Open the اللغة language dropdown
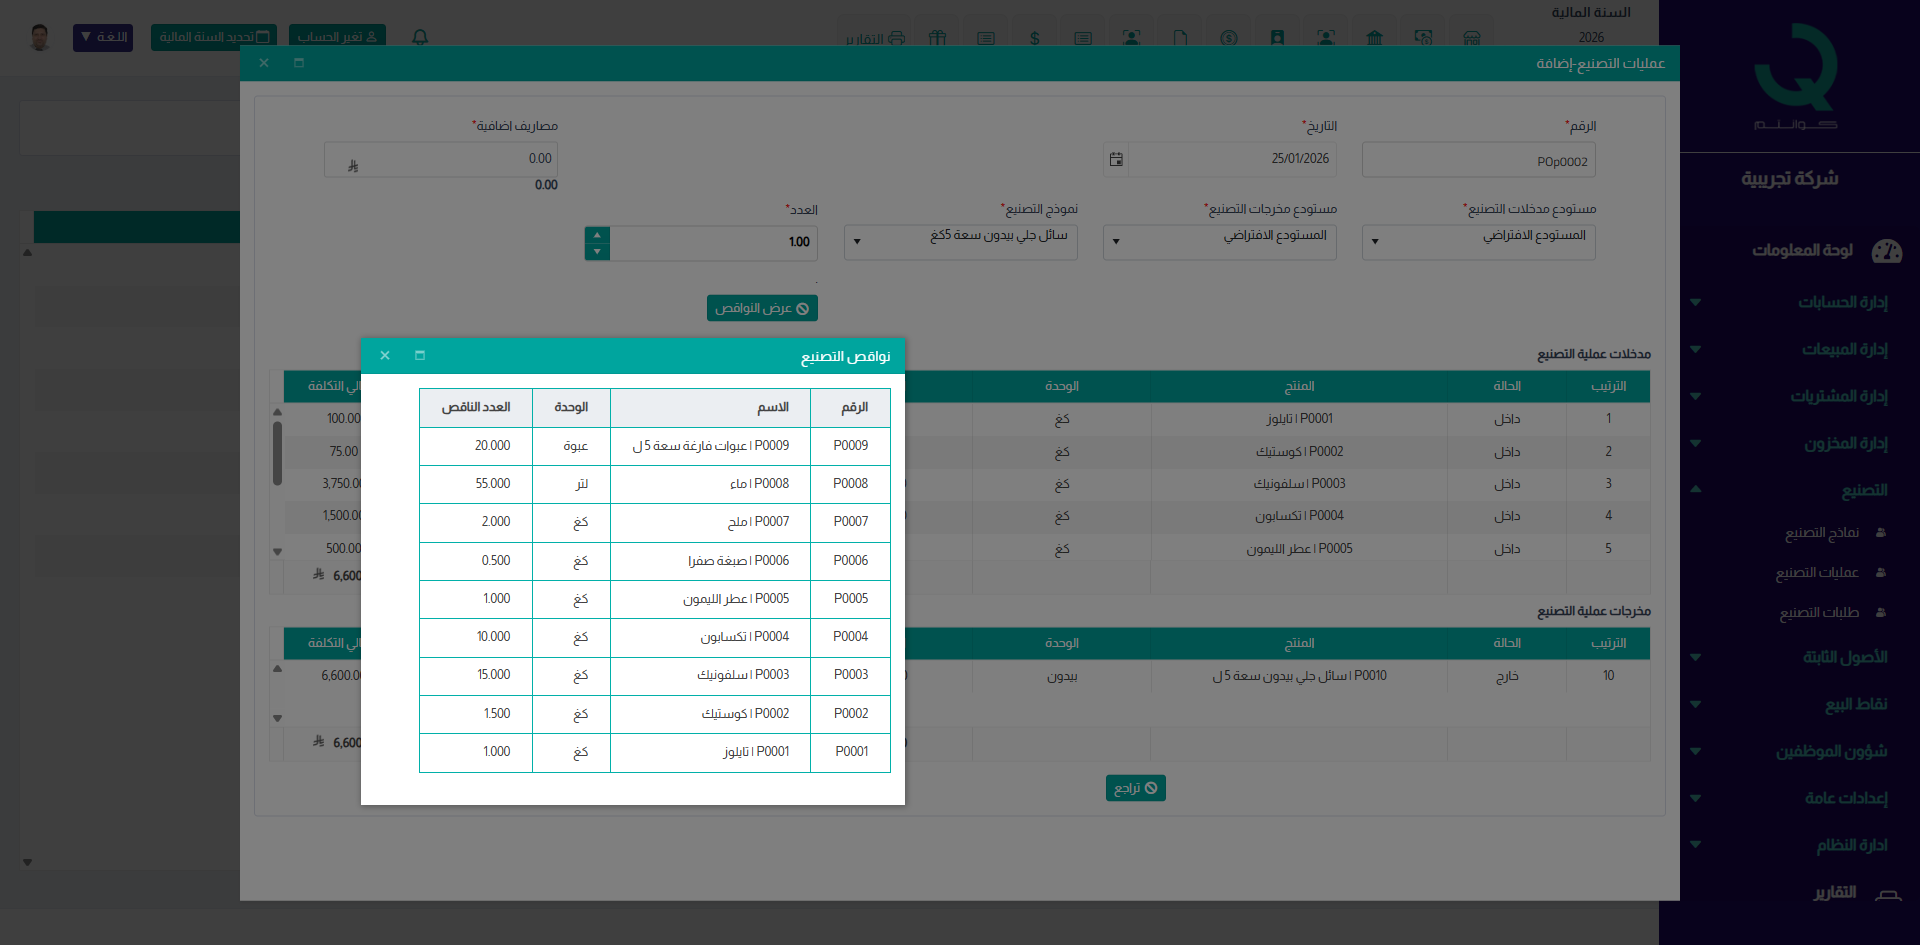The image size is (1920, 945). point(103,37)
